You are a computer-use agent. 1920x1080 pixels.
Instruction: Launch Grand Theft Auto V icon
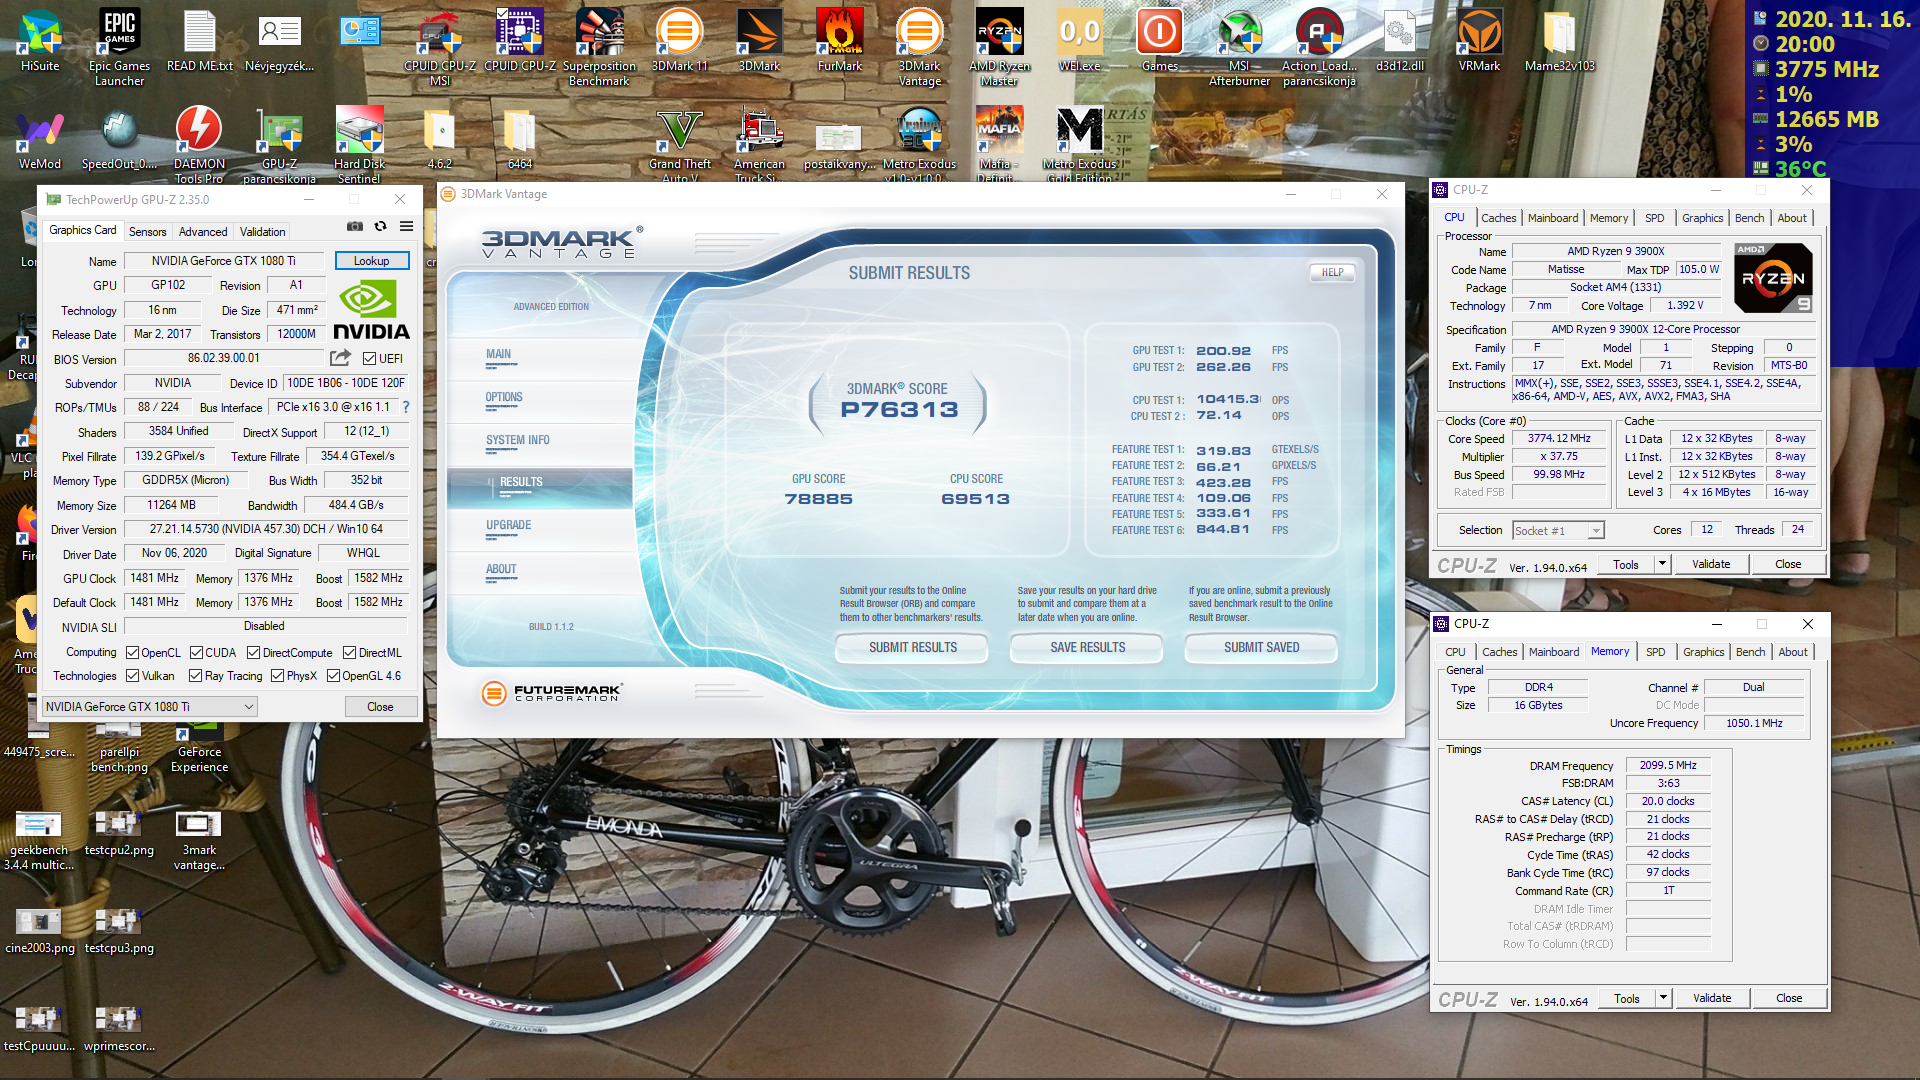679,145
